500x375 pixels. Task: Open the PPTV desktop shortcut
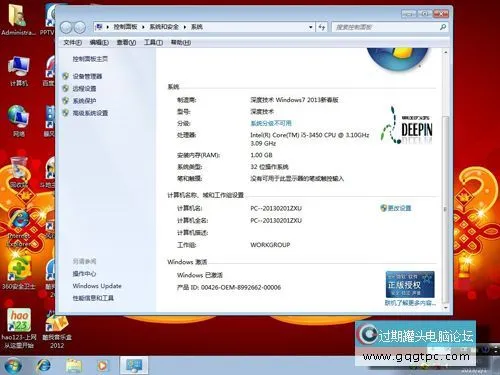(x=48, y=20)
